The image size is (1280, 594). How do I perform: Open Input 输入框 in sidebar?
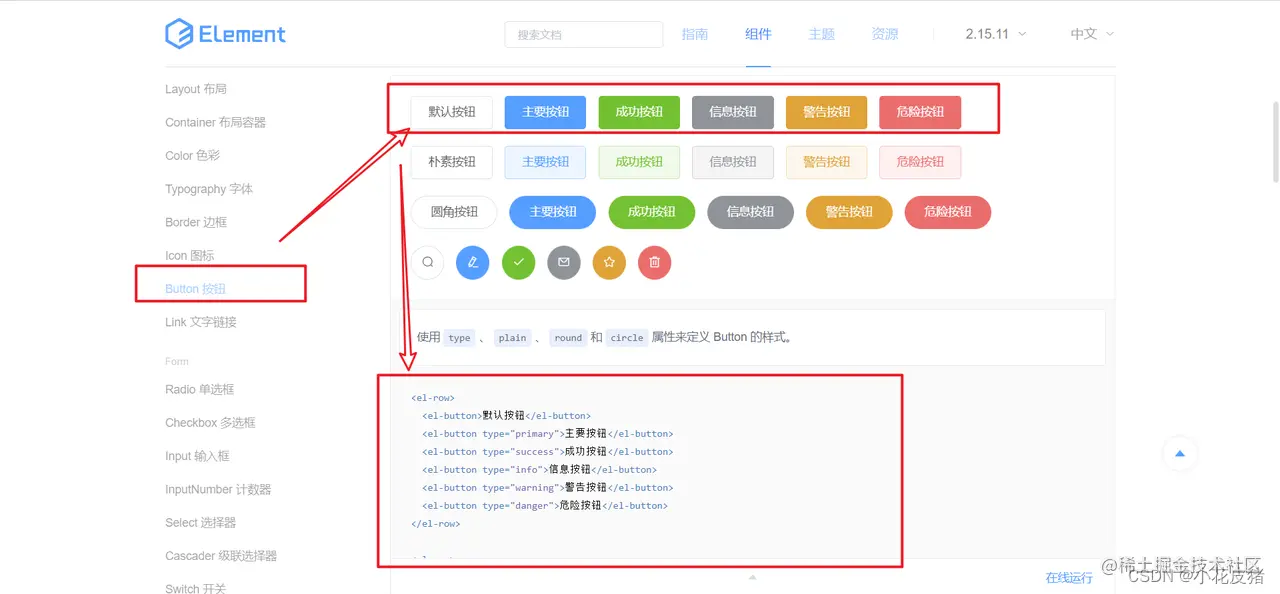pyautogui.click(x=197, y=456)
